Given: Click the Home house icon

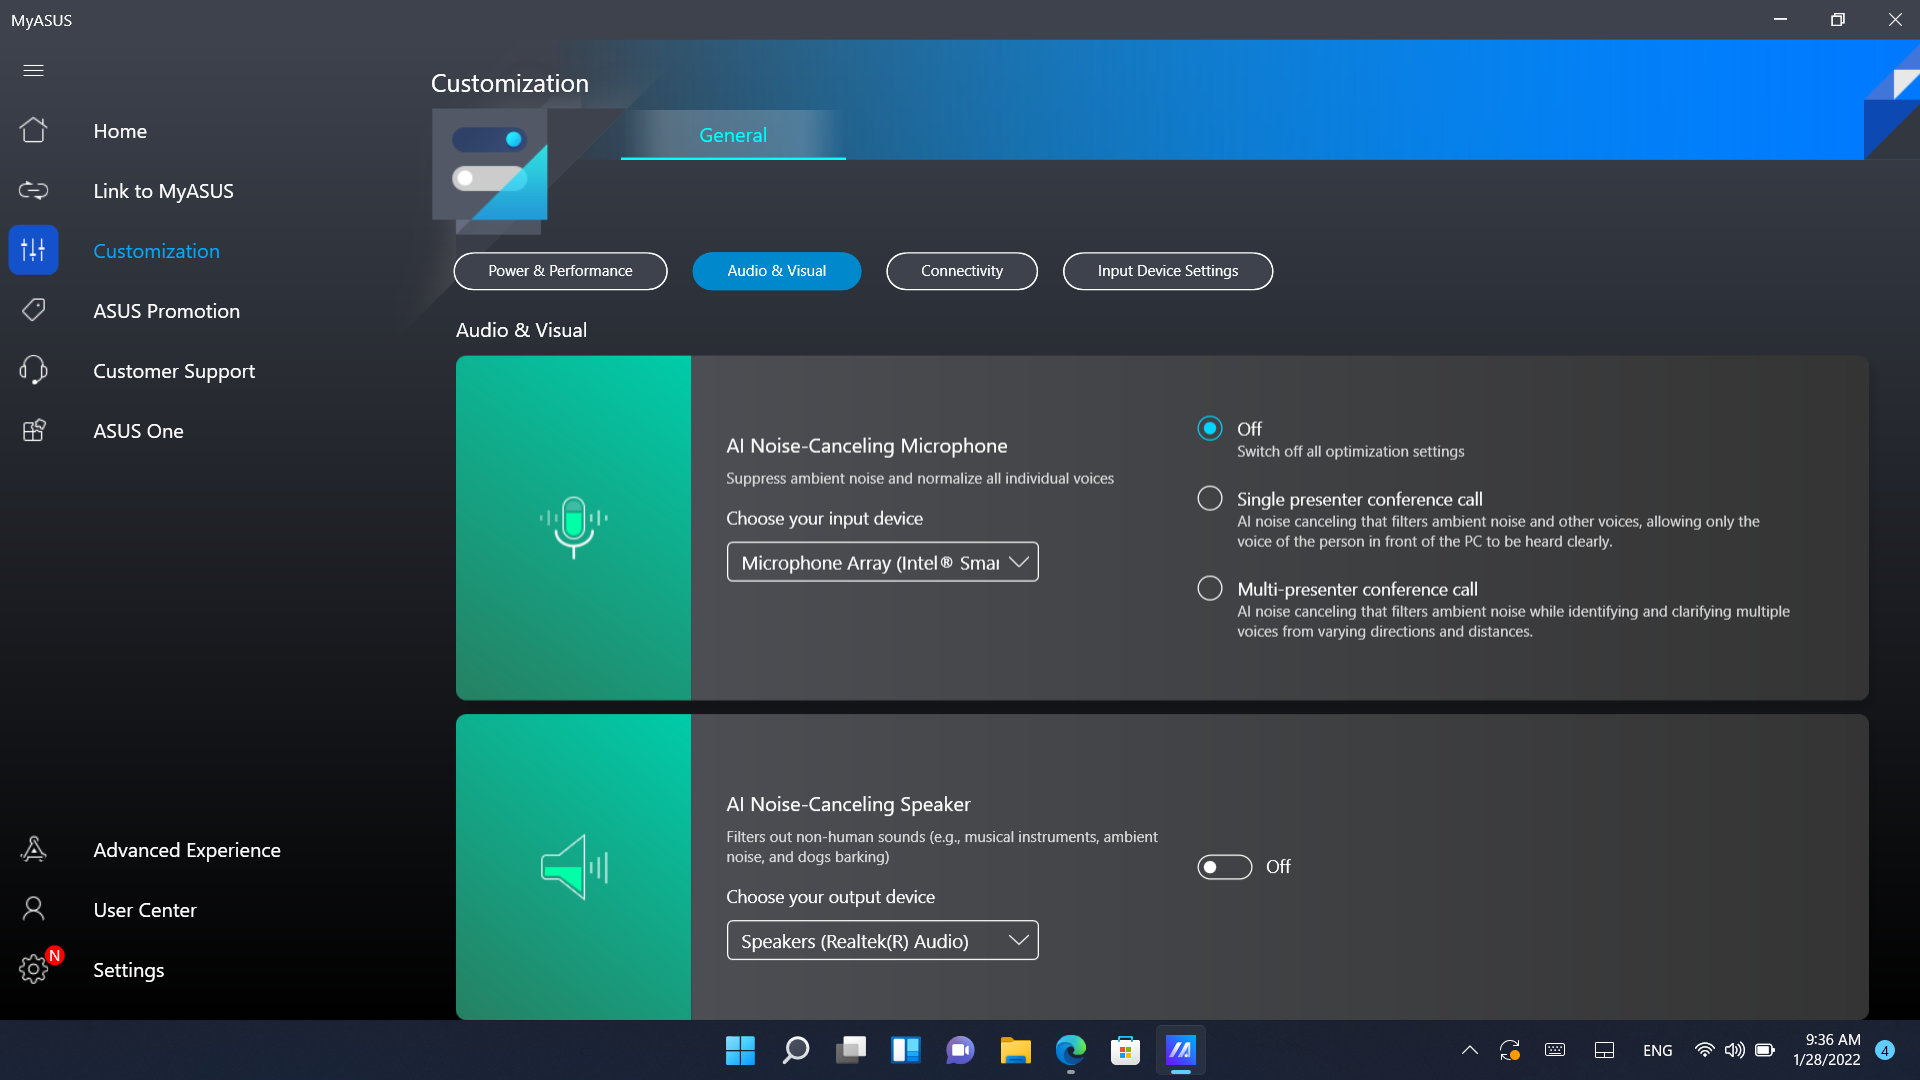Looking at the screenshot, I should pos(33,130).
